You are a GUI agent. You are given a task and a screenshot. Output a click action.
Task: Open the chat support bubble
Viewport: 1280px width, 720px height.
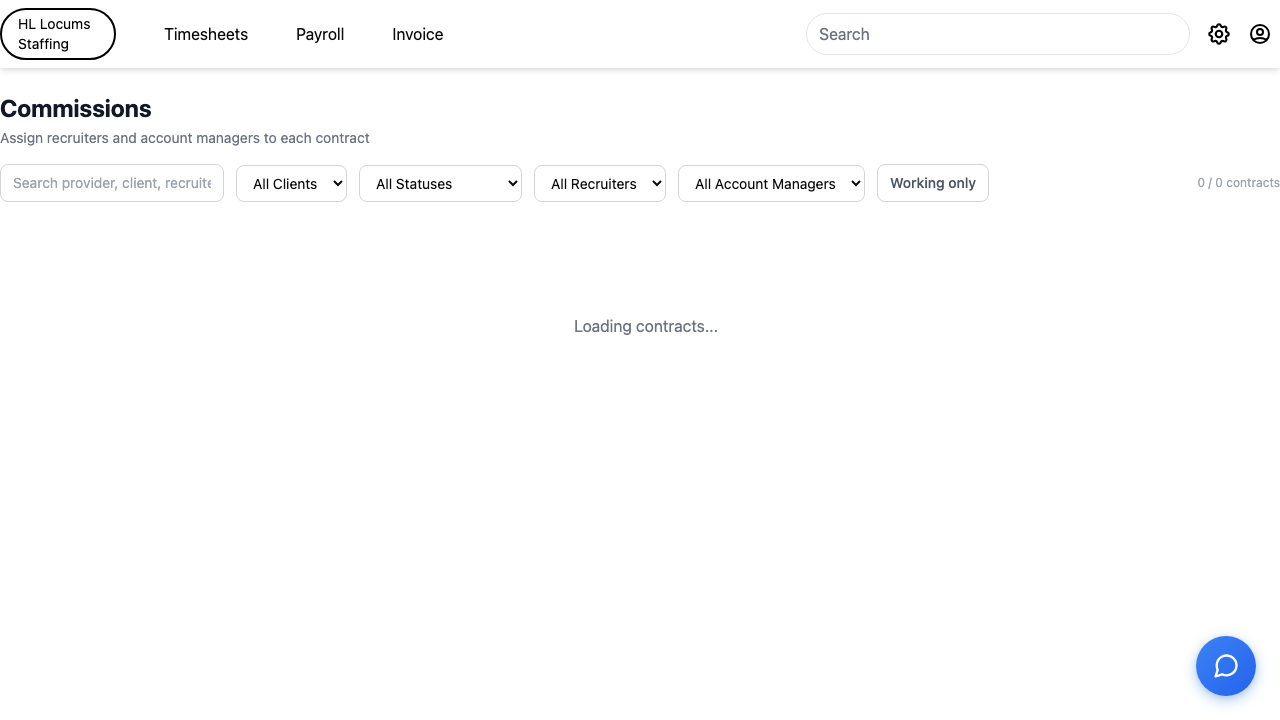tap(1226, 666)
